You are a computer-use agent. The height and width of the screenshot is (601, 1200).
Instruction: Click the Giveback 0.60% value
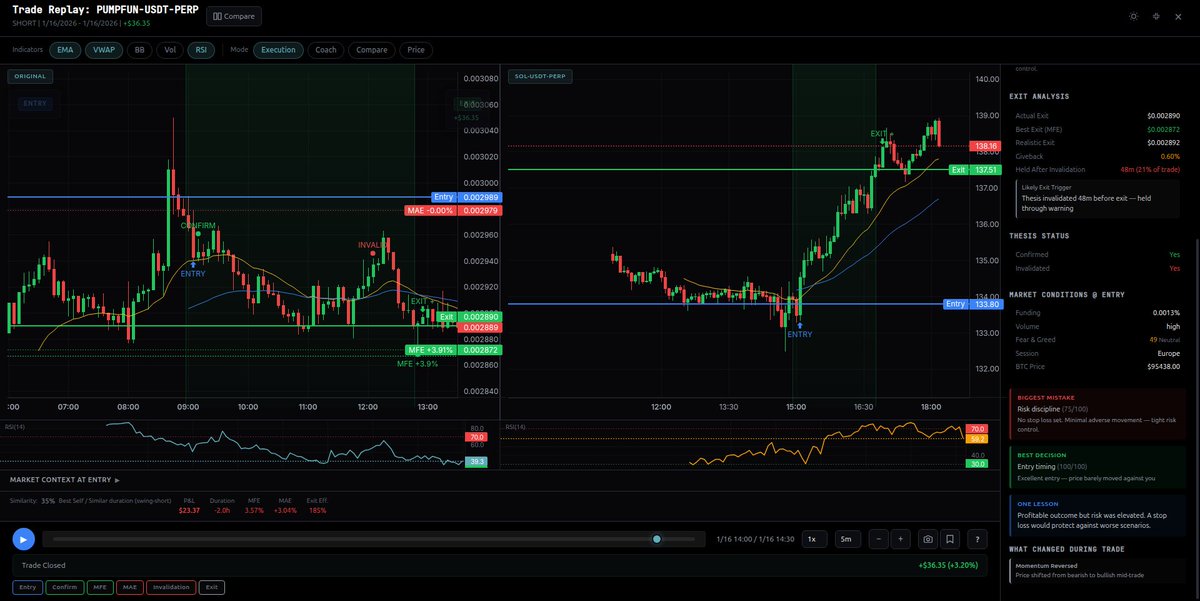coord(1169,156)
